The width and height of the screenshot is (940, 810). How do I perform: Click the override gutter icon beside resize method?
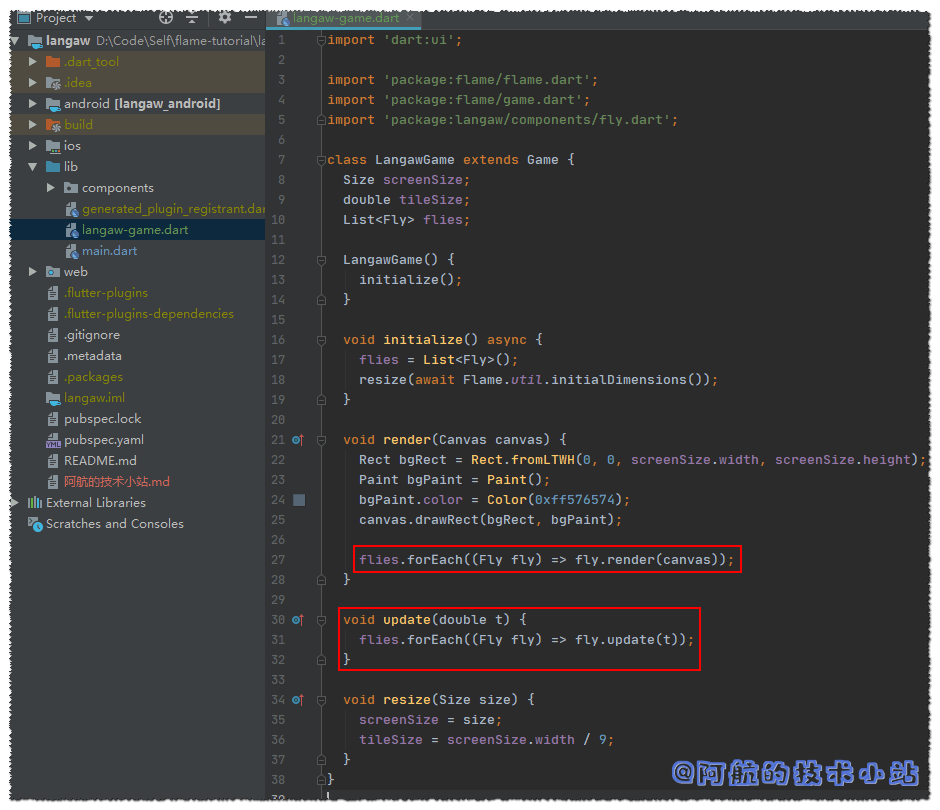(297, 700)
